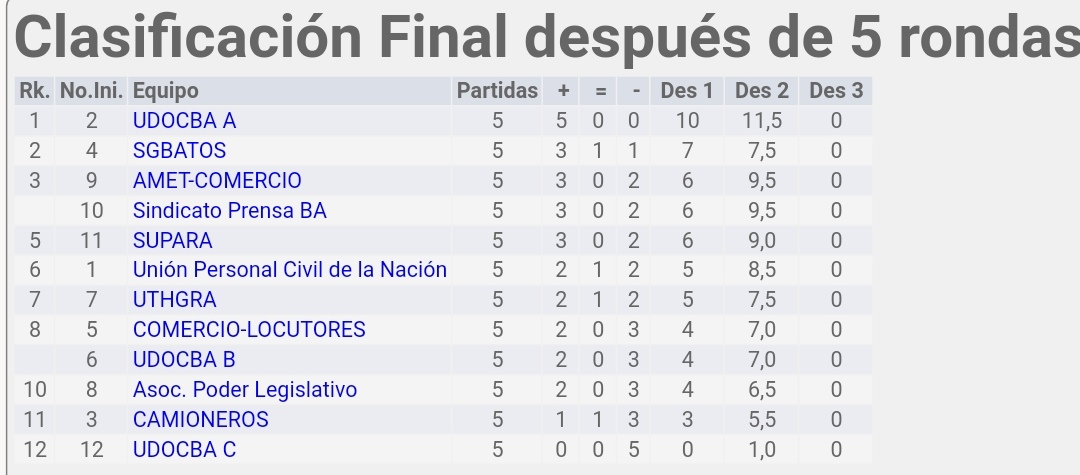Click the Rk. column header
The image size is (1080, 475).
34,91
